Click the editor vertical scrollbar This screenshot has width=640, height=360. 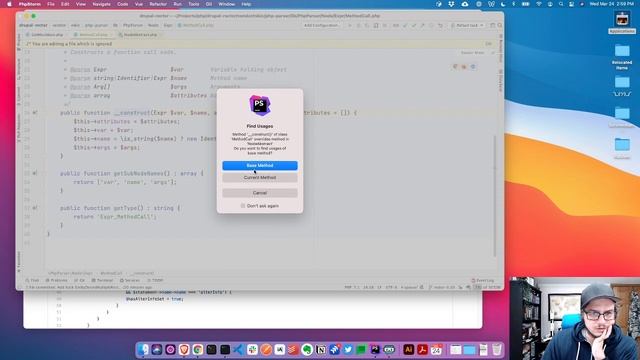click(x=495, y=196)
